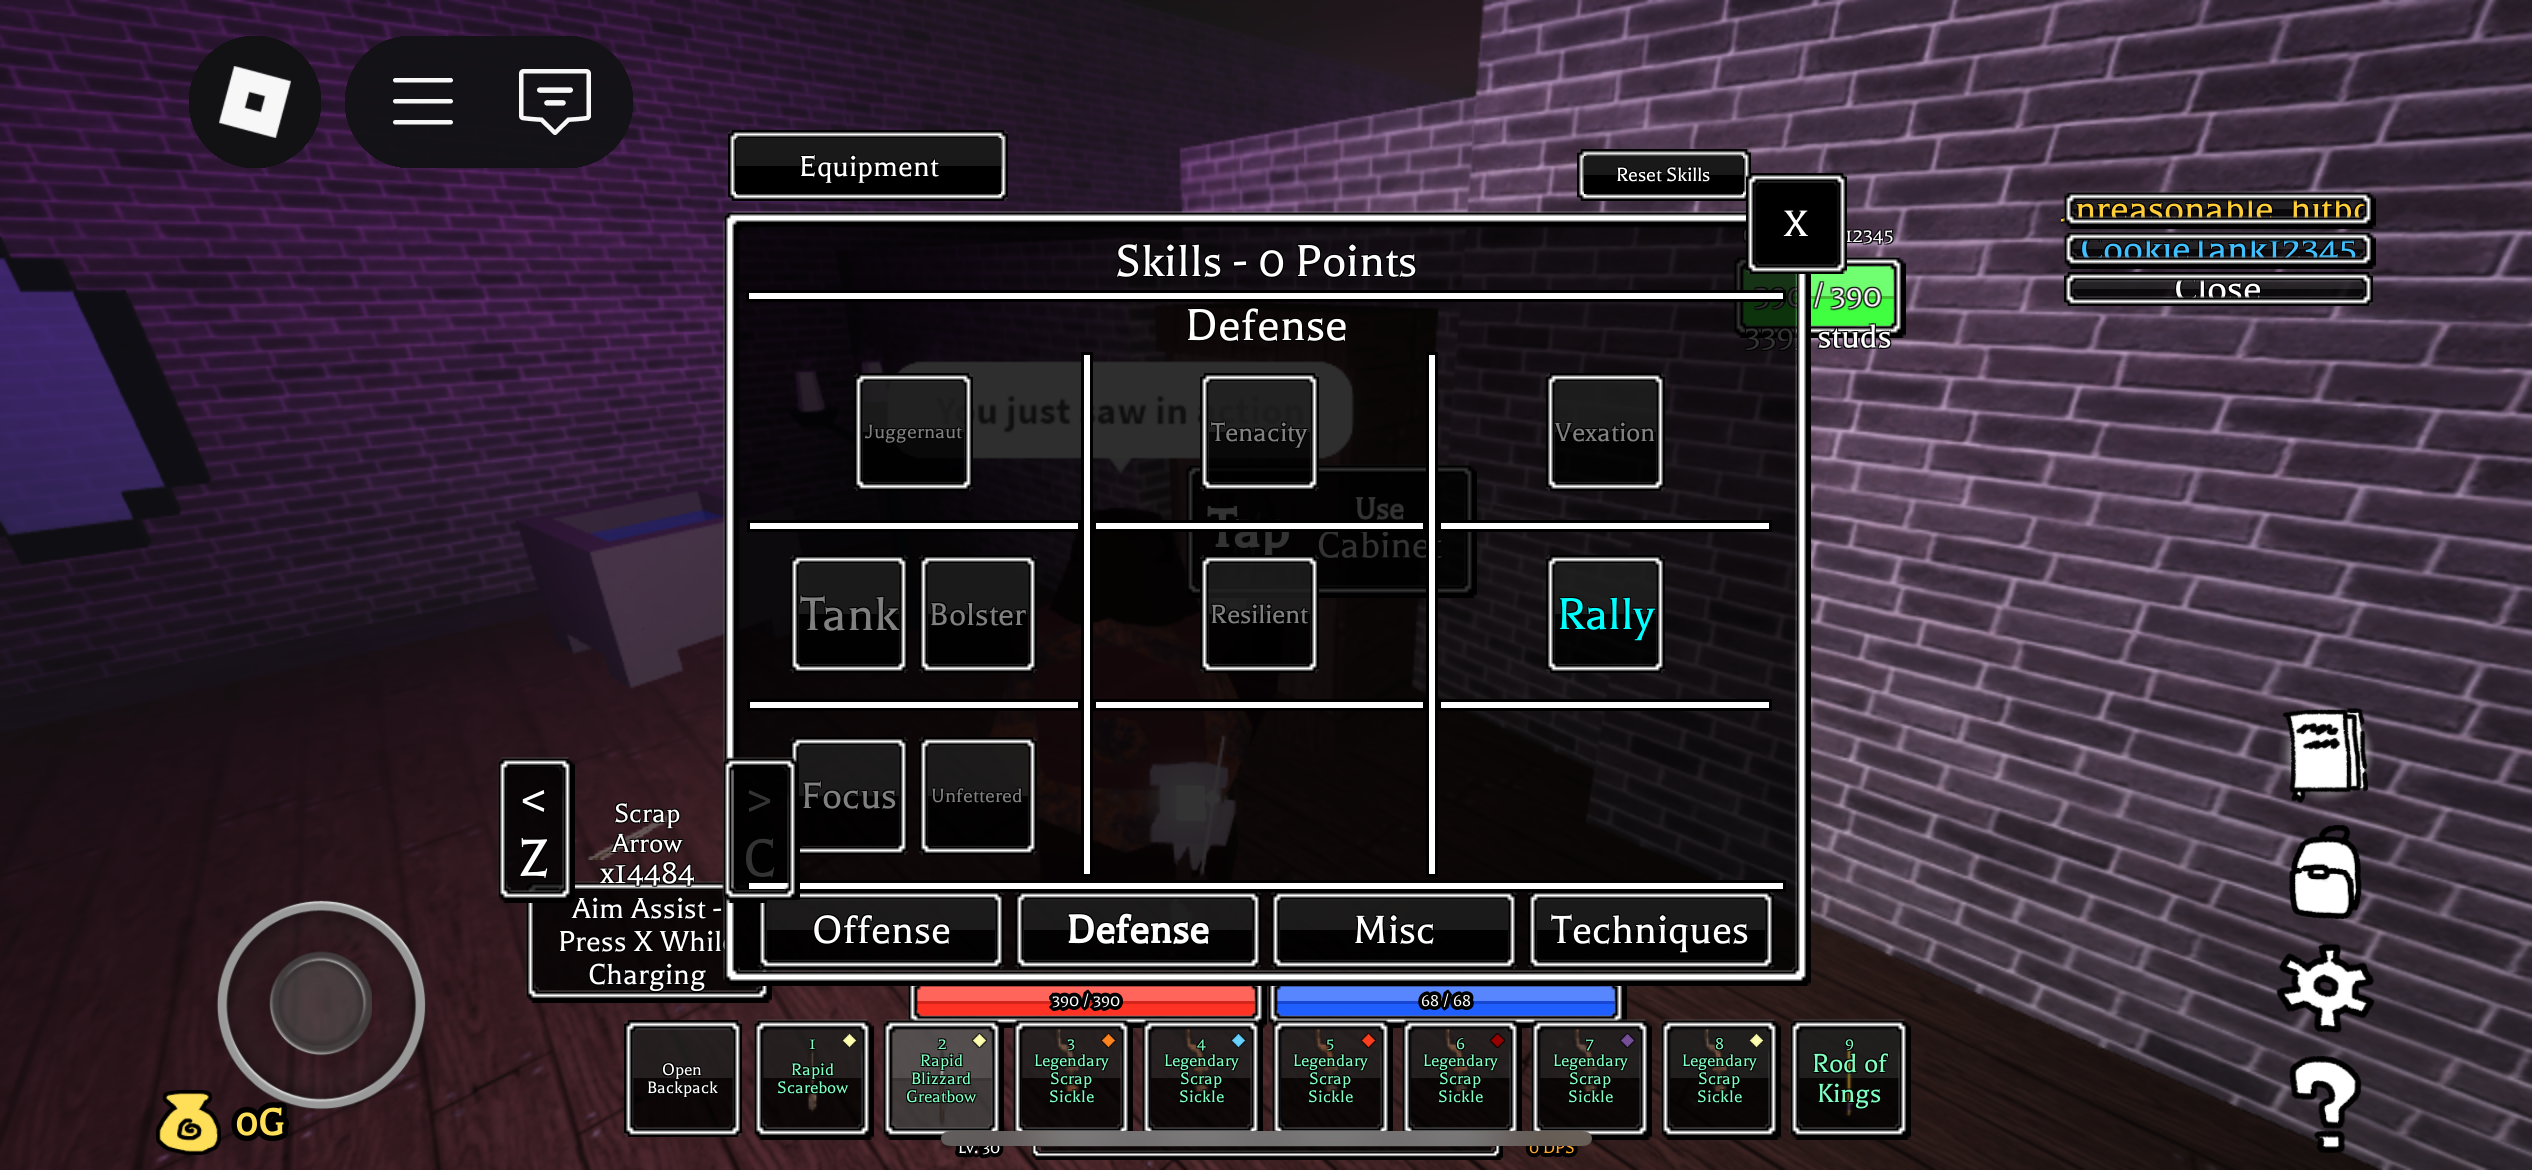This screenshot has height=1170, width=2532.
Task: Equip Rod of Kings in slot 9
Action: [1849, 1078]
